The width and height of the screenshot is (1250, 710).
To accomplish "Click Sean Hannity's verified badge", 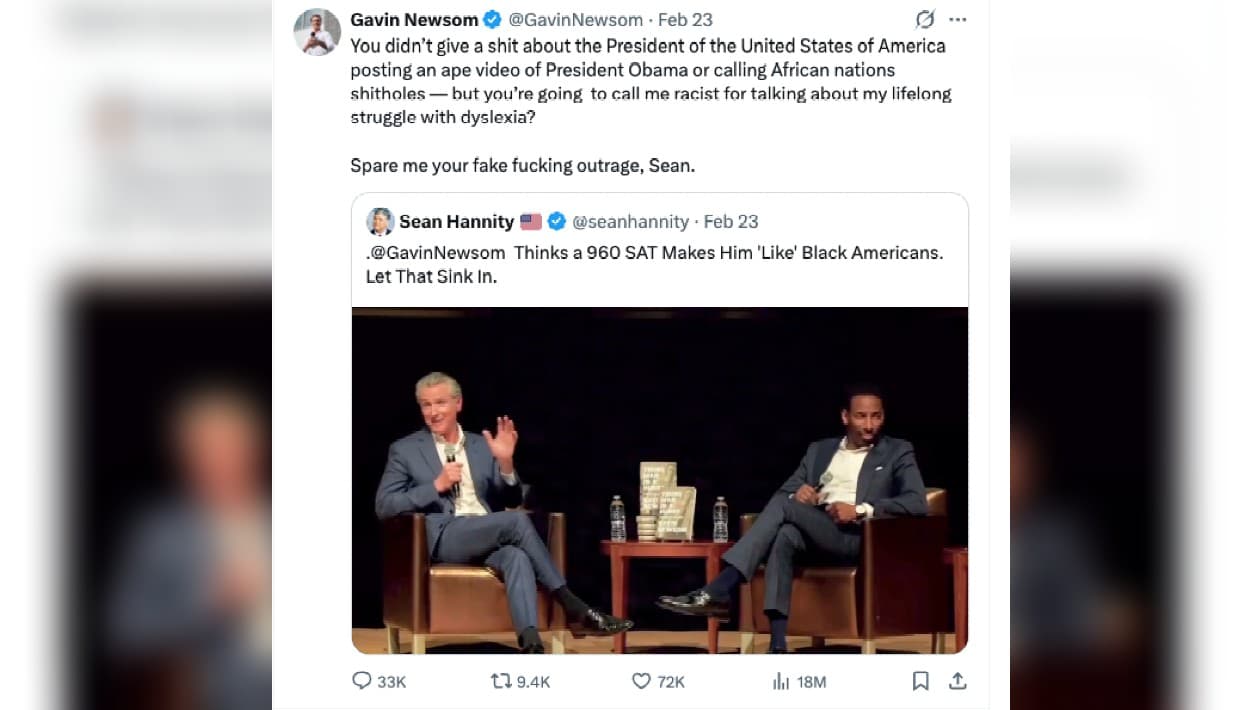I will (x=557, y=222).
